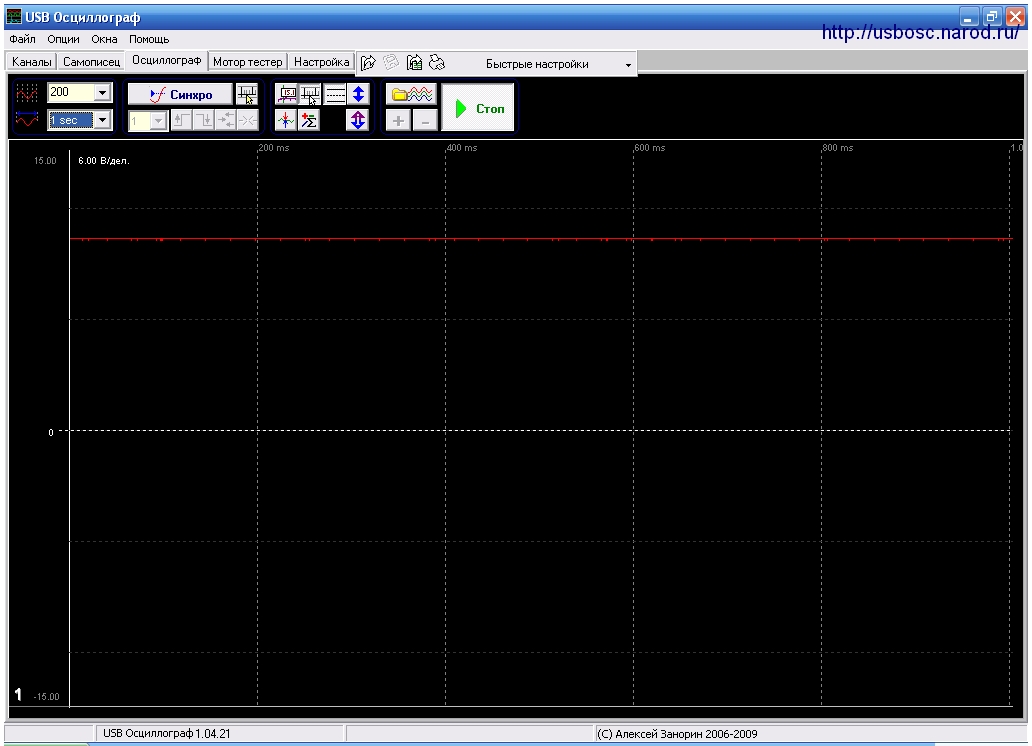The height and width of the screenshot is (746, 1032).
Task: Open the sample count dropdown showing 200
Action: (102, 93)
